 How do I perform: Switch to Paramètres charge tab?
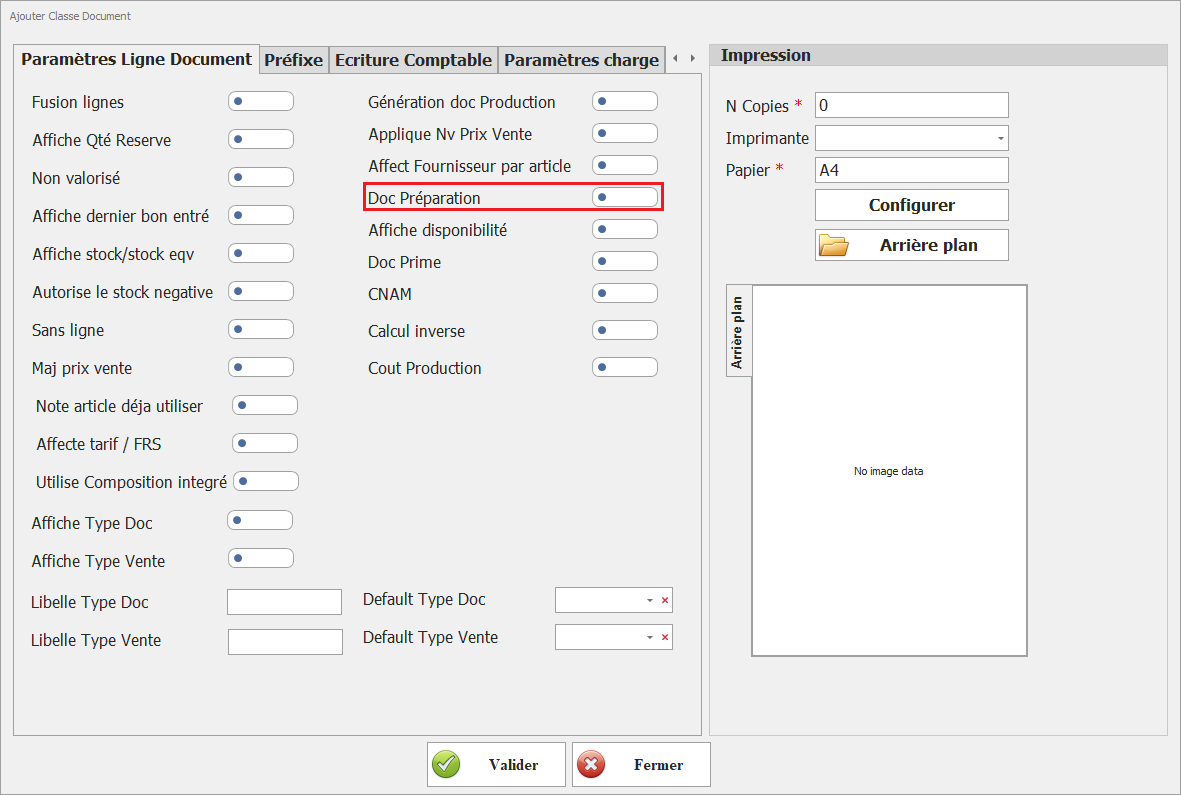(581, 60)
